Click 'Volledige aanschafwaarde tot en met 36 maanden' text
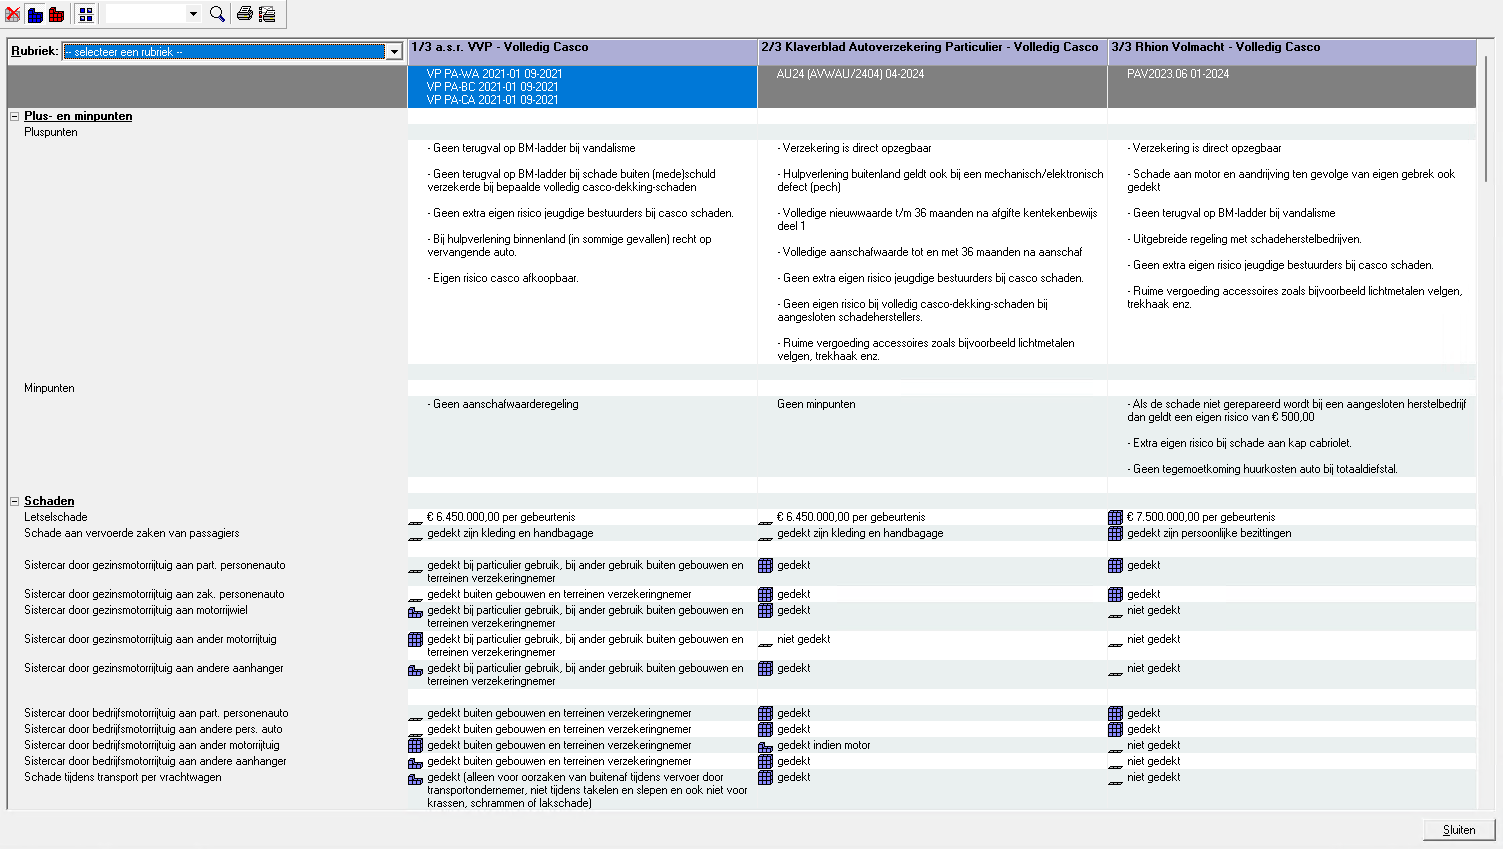The width and height of the screenshot is (1503, 849). 930,252
